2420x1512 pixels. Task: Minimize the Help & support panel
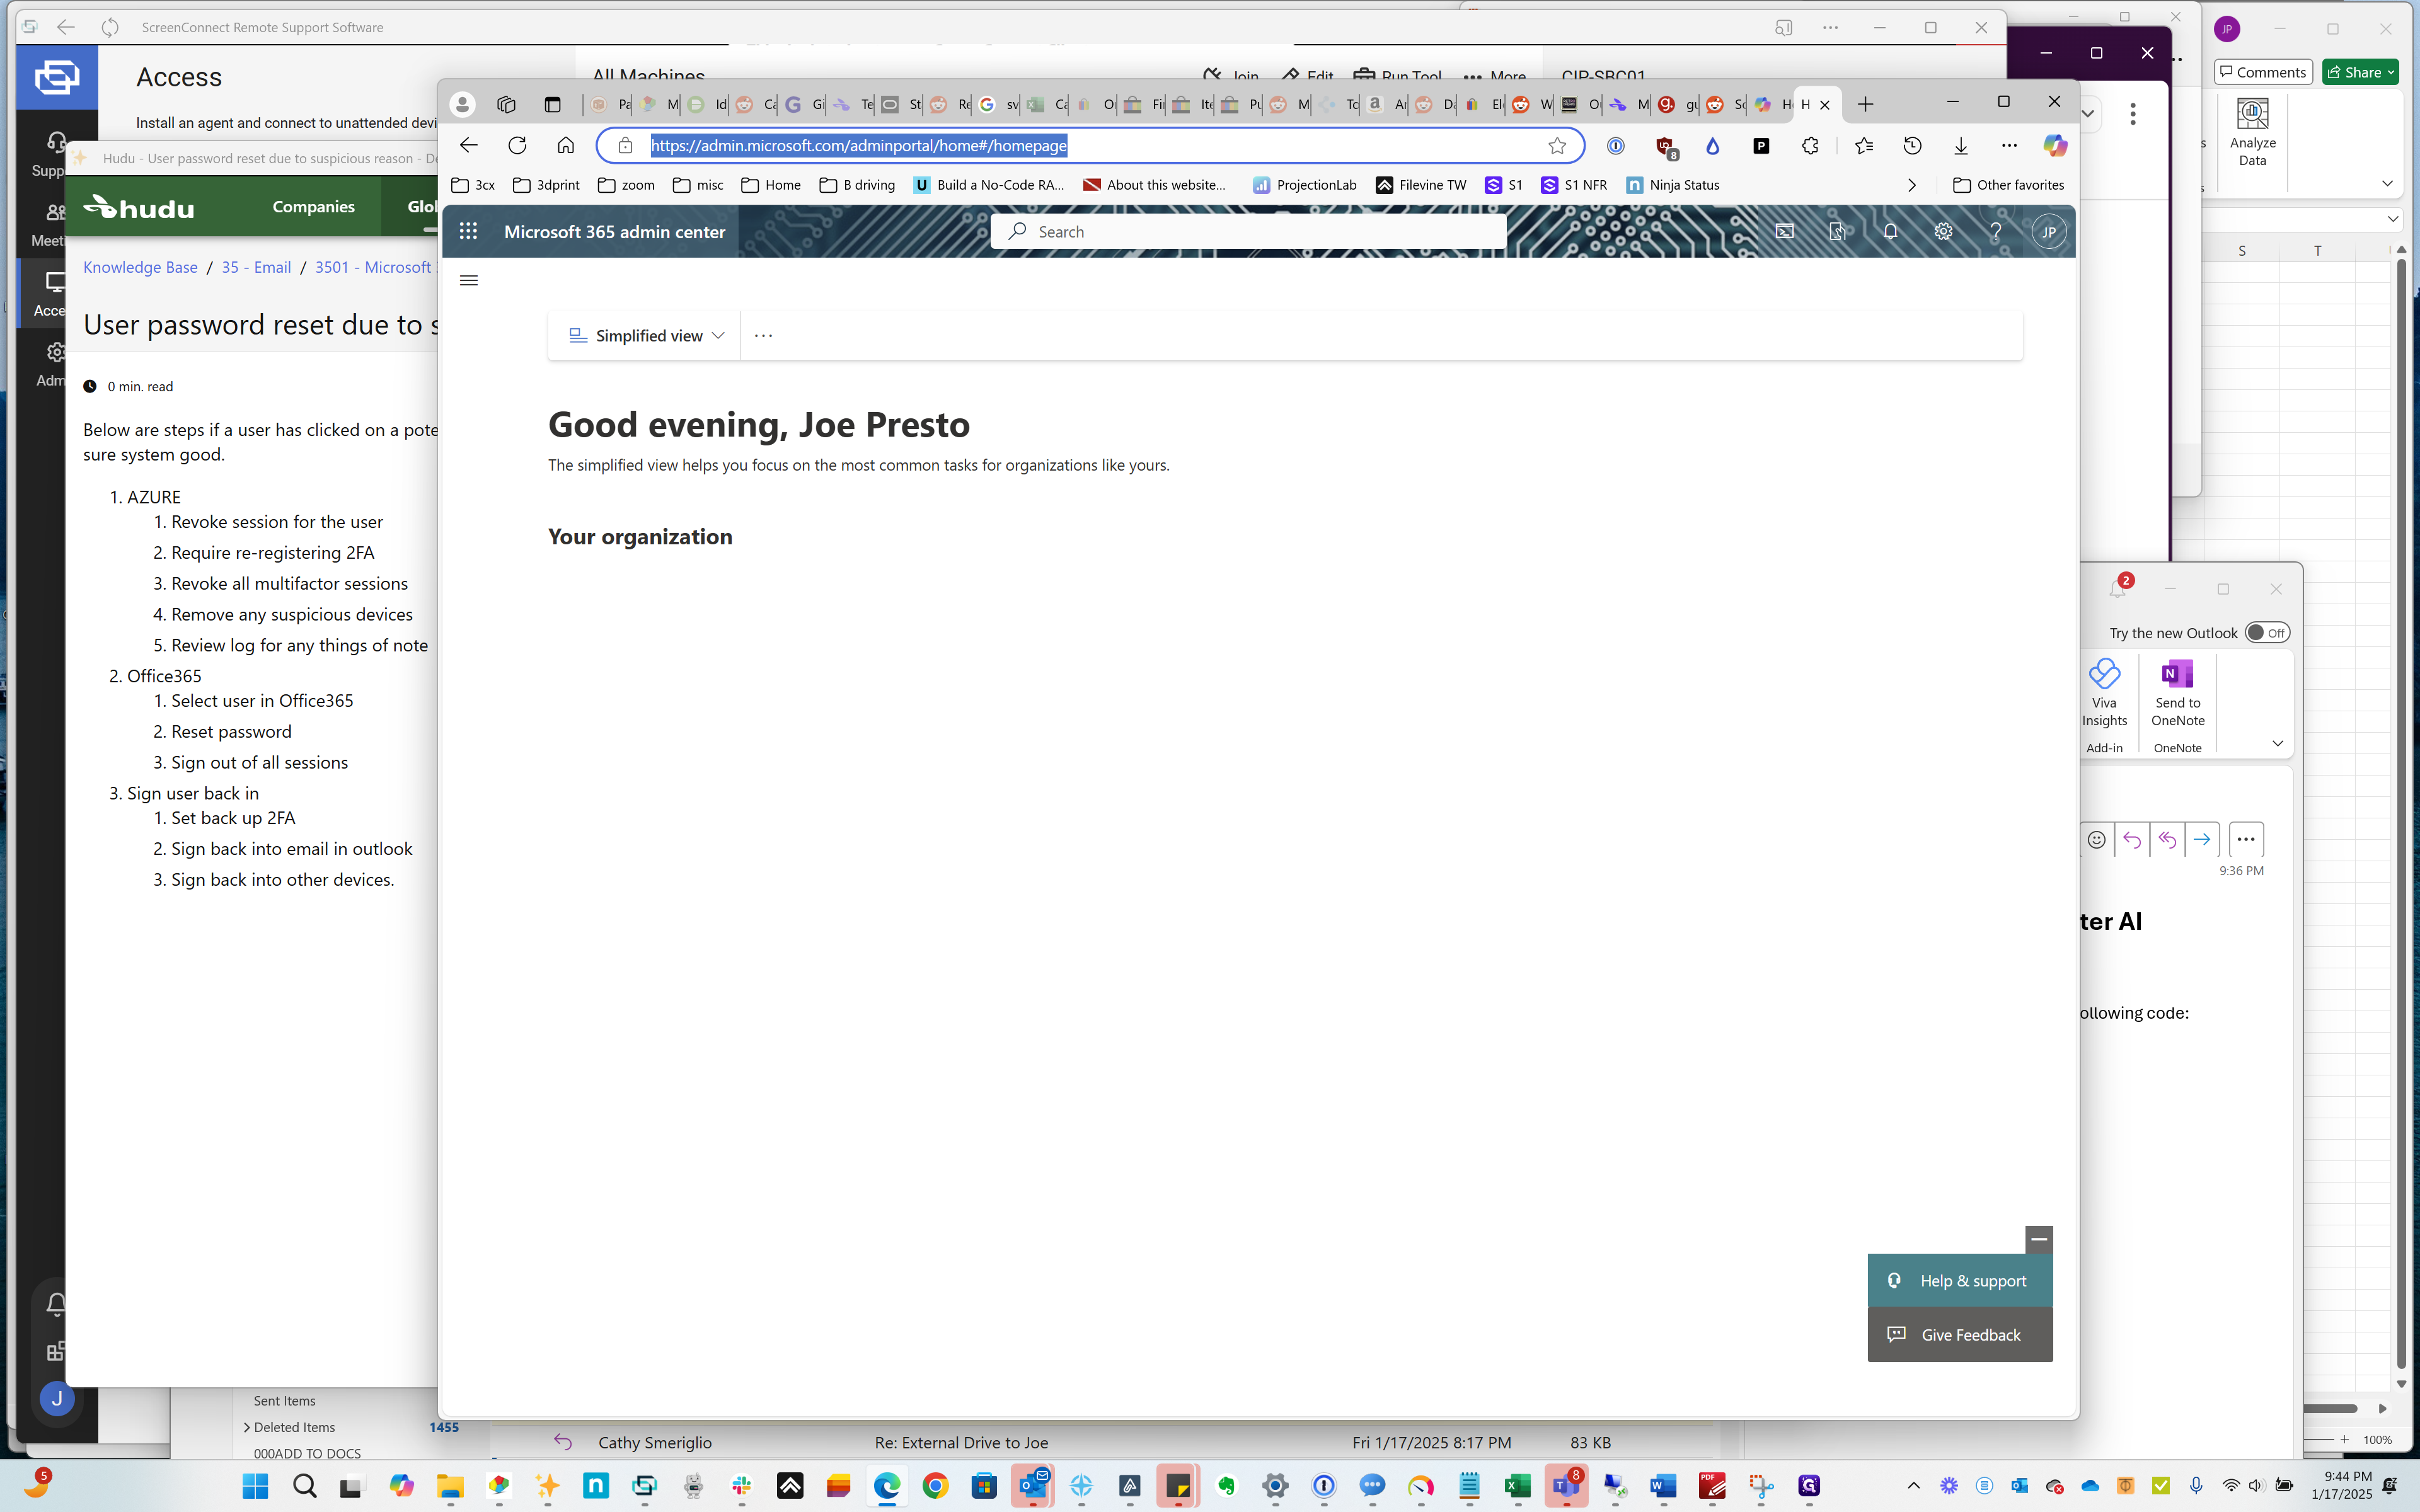click(x=2038, y=1240)
